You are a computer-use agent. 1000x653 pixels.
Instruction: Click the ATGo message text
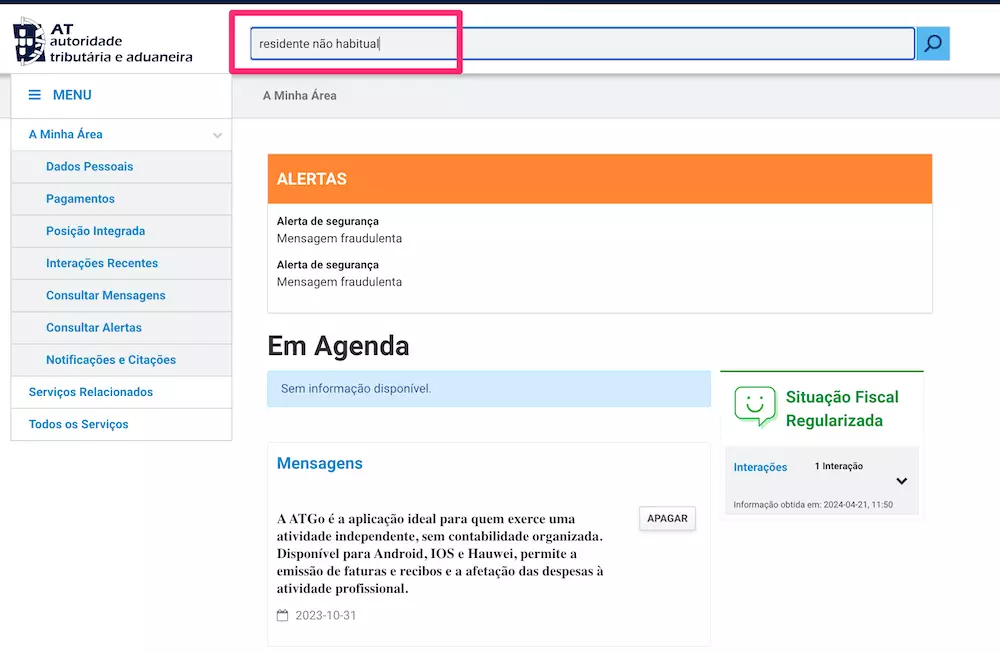tap(440, 554)
